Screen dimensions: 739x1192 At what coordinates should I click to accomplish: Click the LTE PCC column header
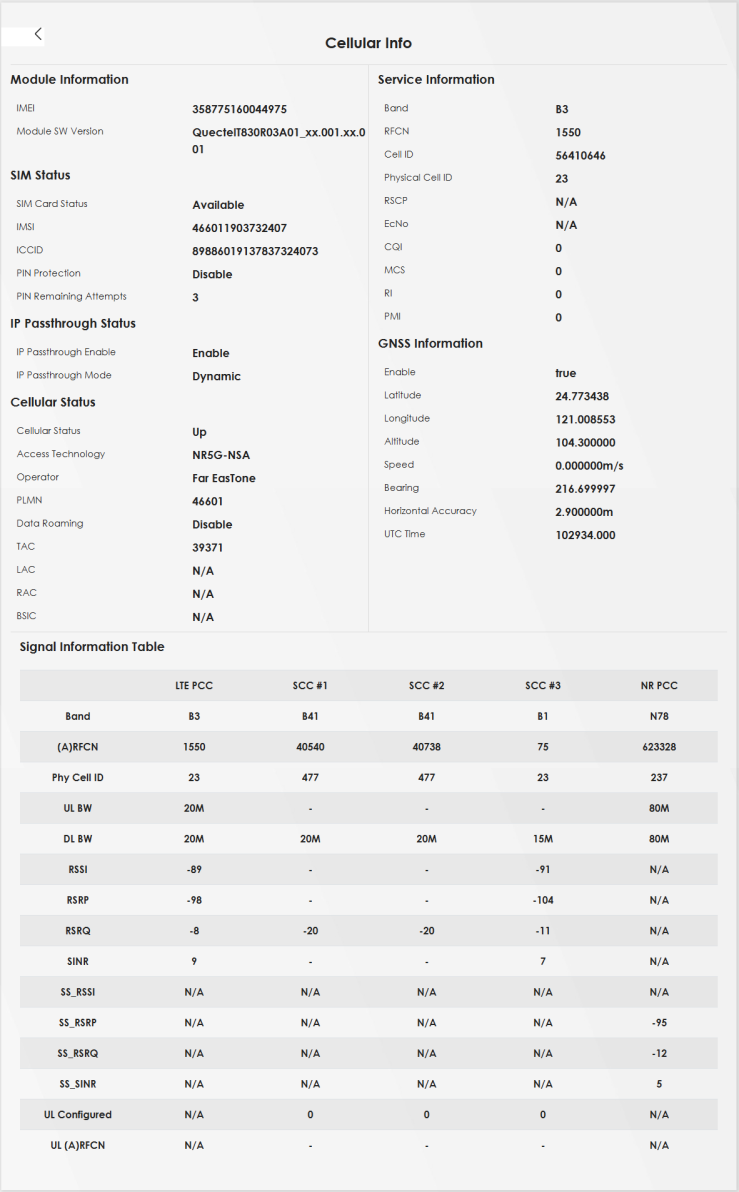(x=194, y=686)
